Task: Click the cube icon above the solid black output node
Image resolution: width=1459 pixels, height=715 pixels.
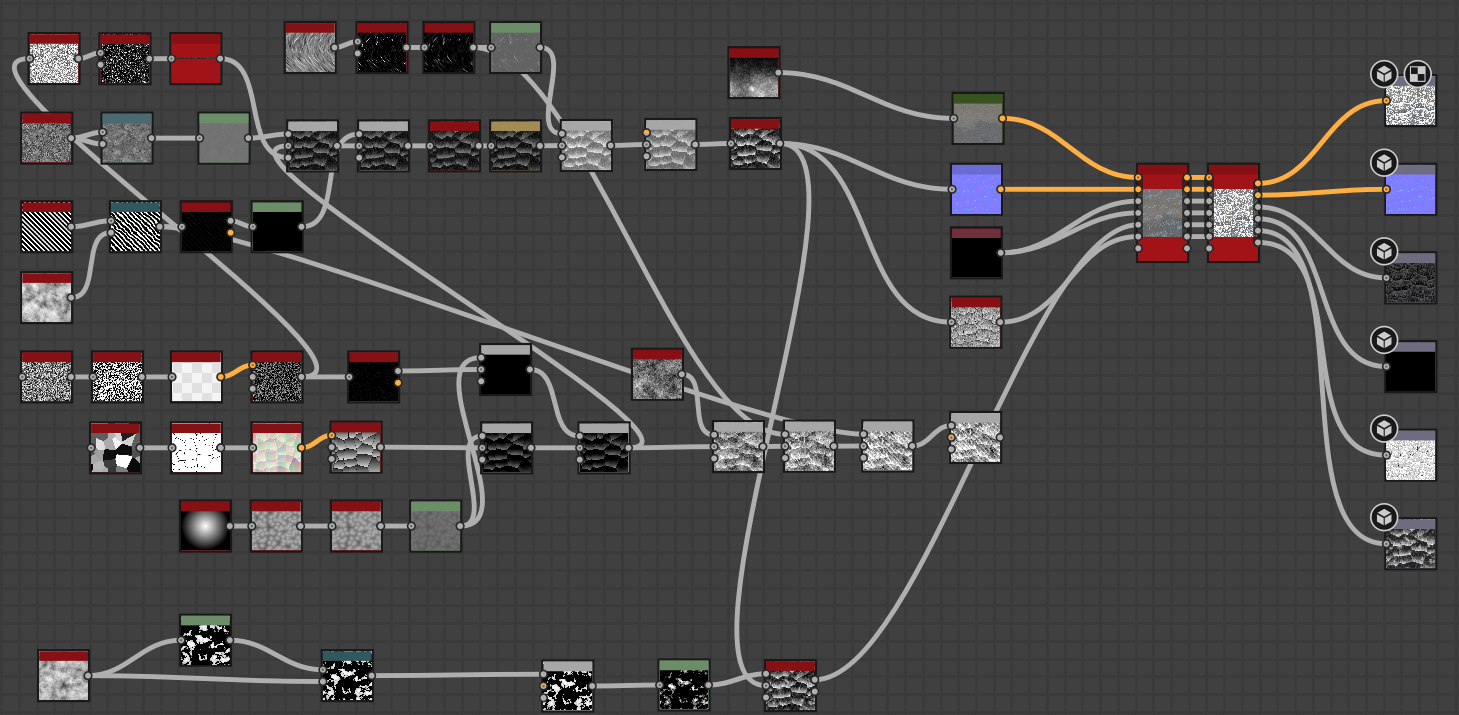Action: pyautogui.click(x=1383, y=340)
